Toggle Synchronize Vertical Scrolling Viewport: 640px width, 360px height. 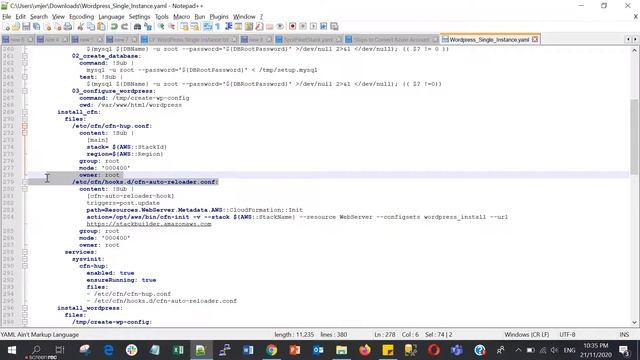coord(184,27)
